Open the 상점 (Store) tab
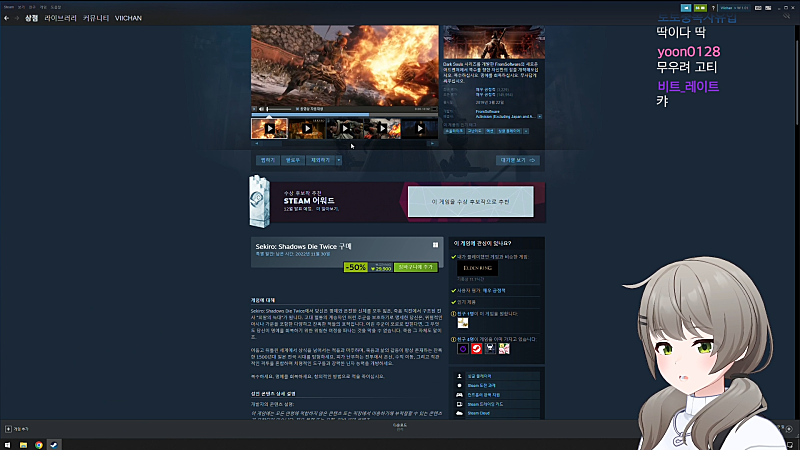The height and width of the screenshot is (450, 800). coord(32,18)
